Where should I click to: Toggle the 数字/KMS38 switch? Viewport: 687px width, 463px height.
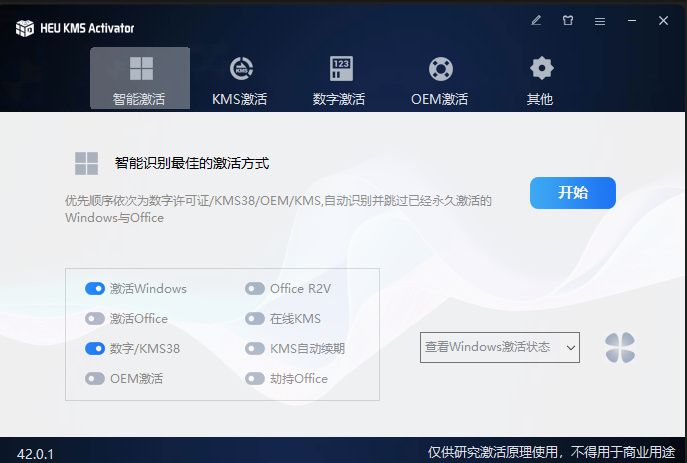[x=95, y=349]
